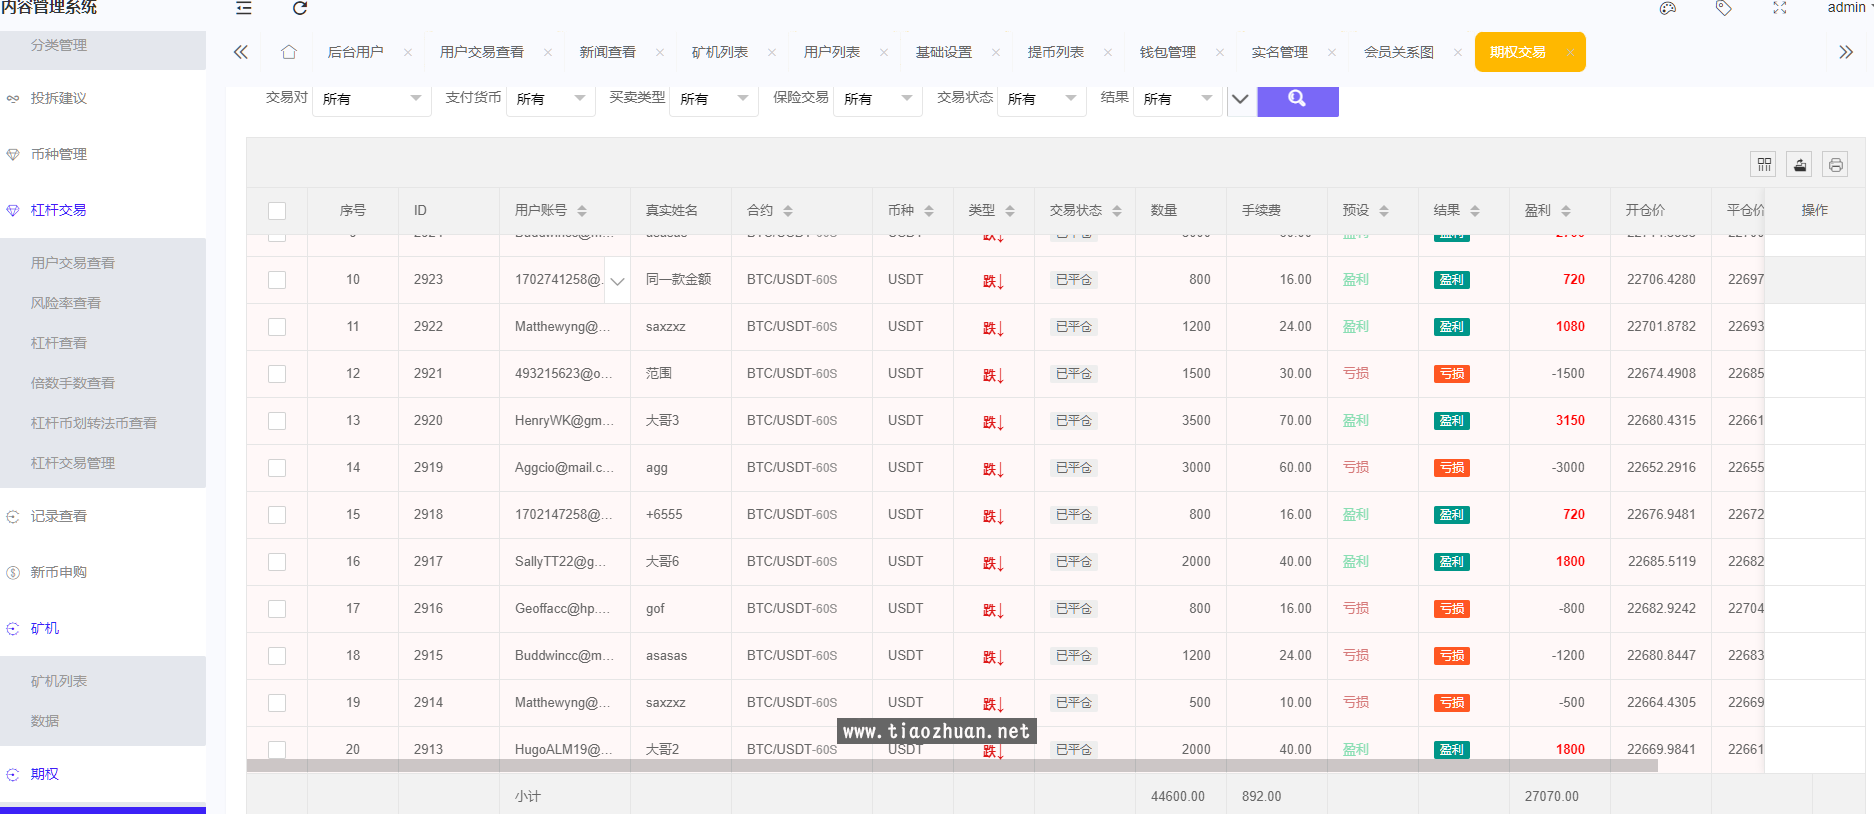Sort by 盈利 column arrows
1874x814 pixels.
1566,211
